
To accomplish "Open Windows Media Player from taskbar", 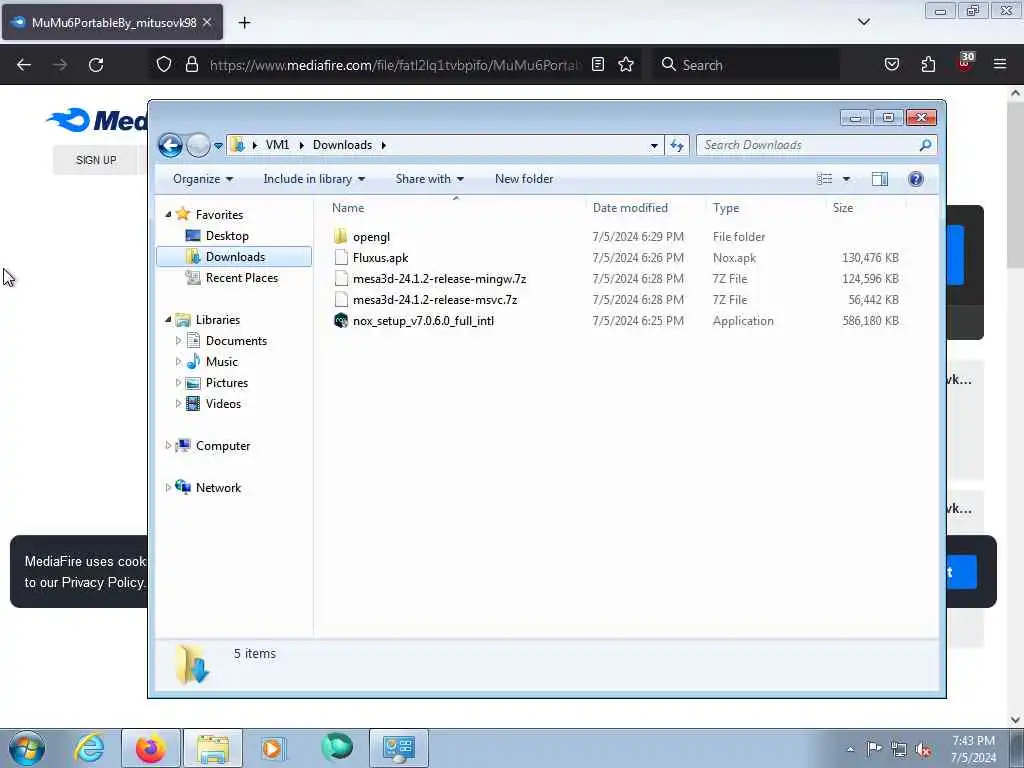I will (x=272, y=748).
